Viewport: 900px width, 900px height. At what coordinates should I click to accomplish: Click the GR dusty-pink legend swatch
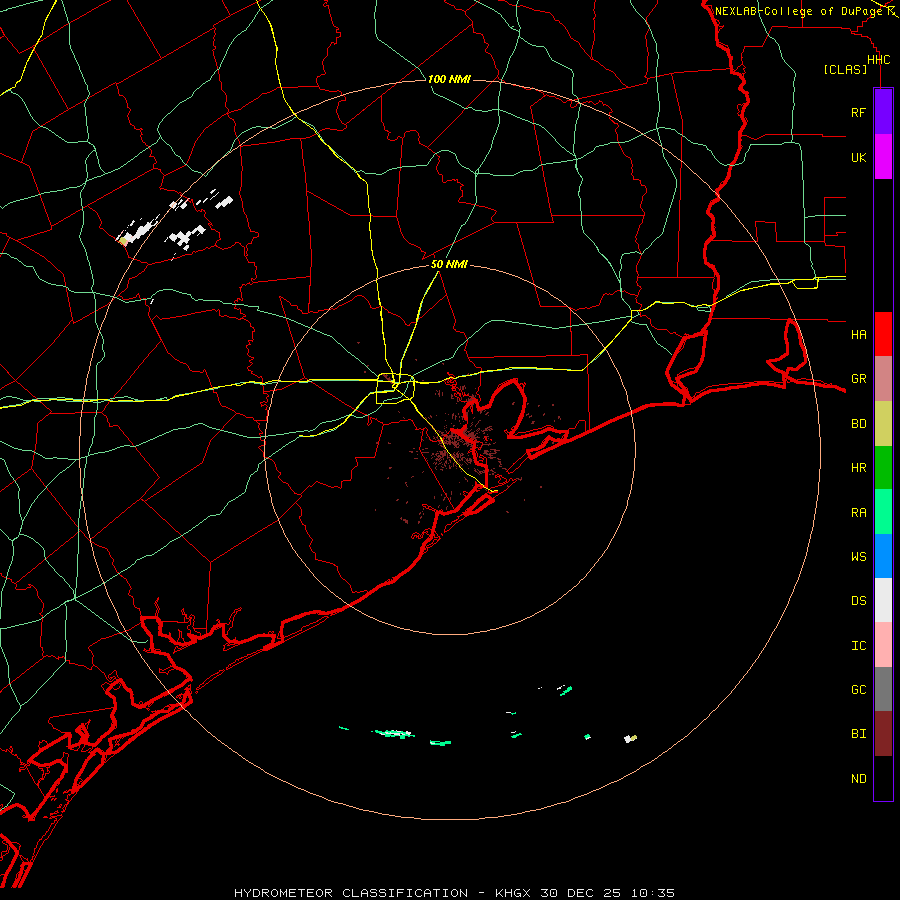[x=883, y=379]
